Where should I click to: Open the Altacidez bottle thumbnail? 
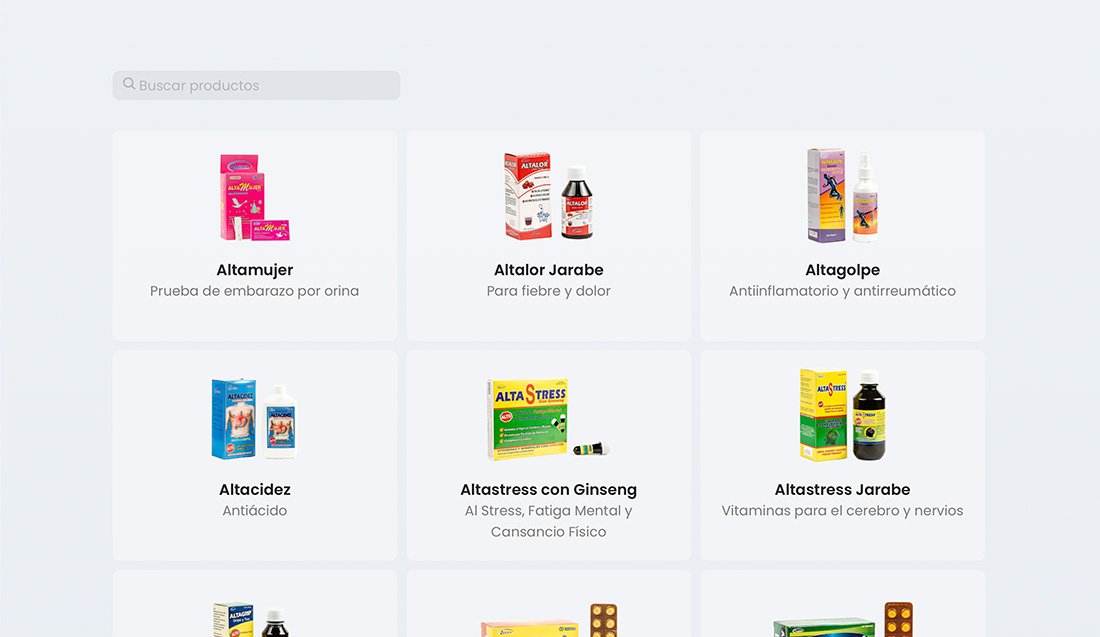(255, 419)
